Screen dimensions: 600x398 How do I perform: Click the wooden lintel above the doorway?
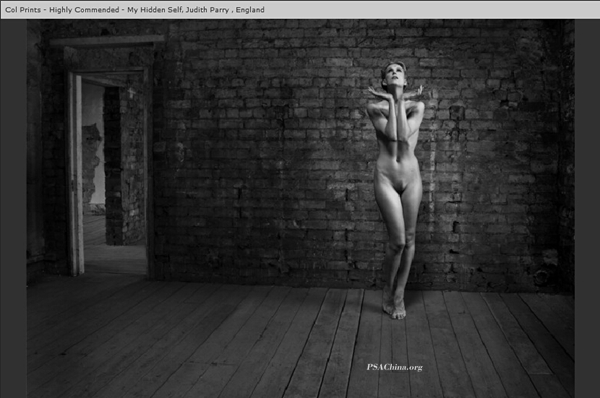click(x=107, y=40)
